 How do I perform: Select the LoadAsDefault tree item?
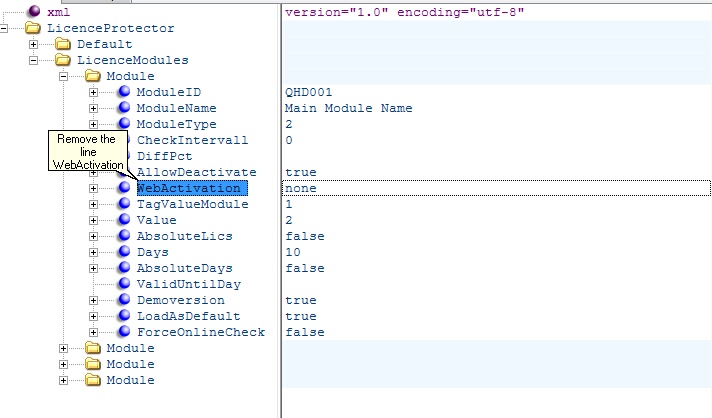tap(188, 316)
